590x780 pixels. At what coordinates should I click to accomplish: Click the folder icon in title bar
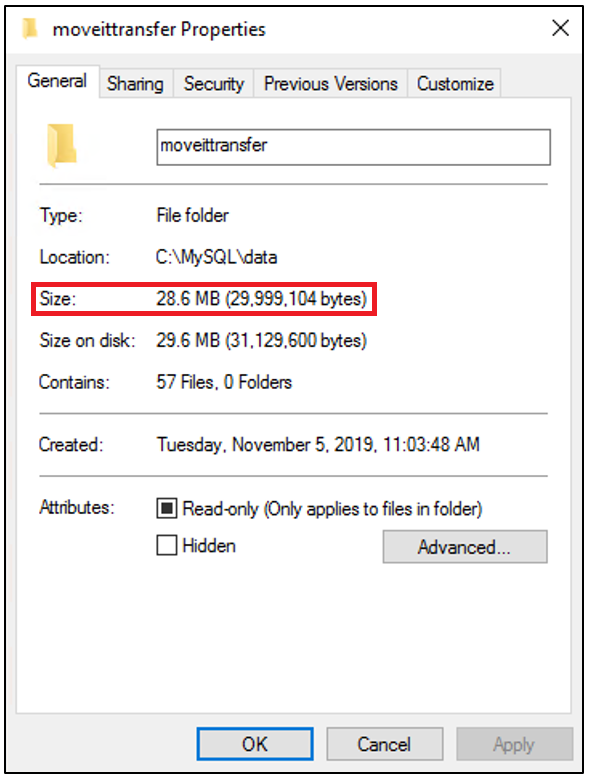(x=30, y=28)
